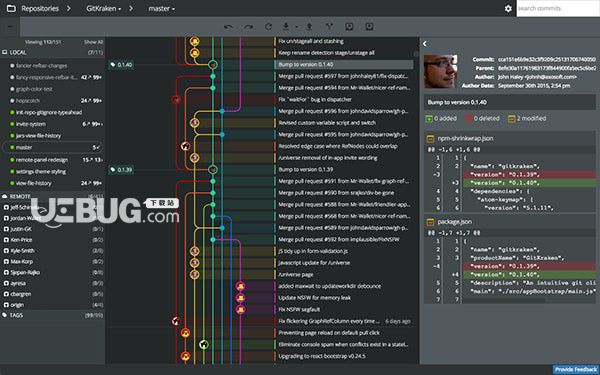
Task: Click the folder icon beside Repositories
Action: click(11, 8)
